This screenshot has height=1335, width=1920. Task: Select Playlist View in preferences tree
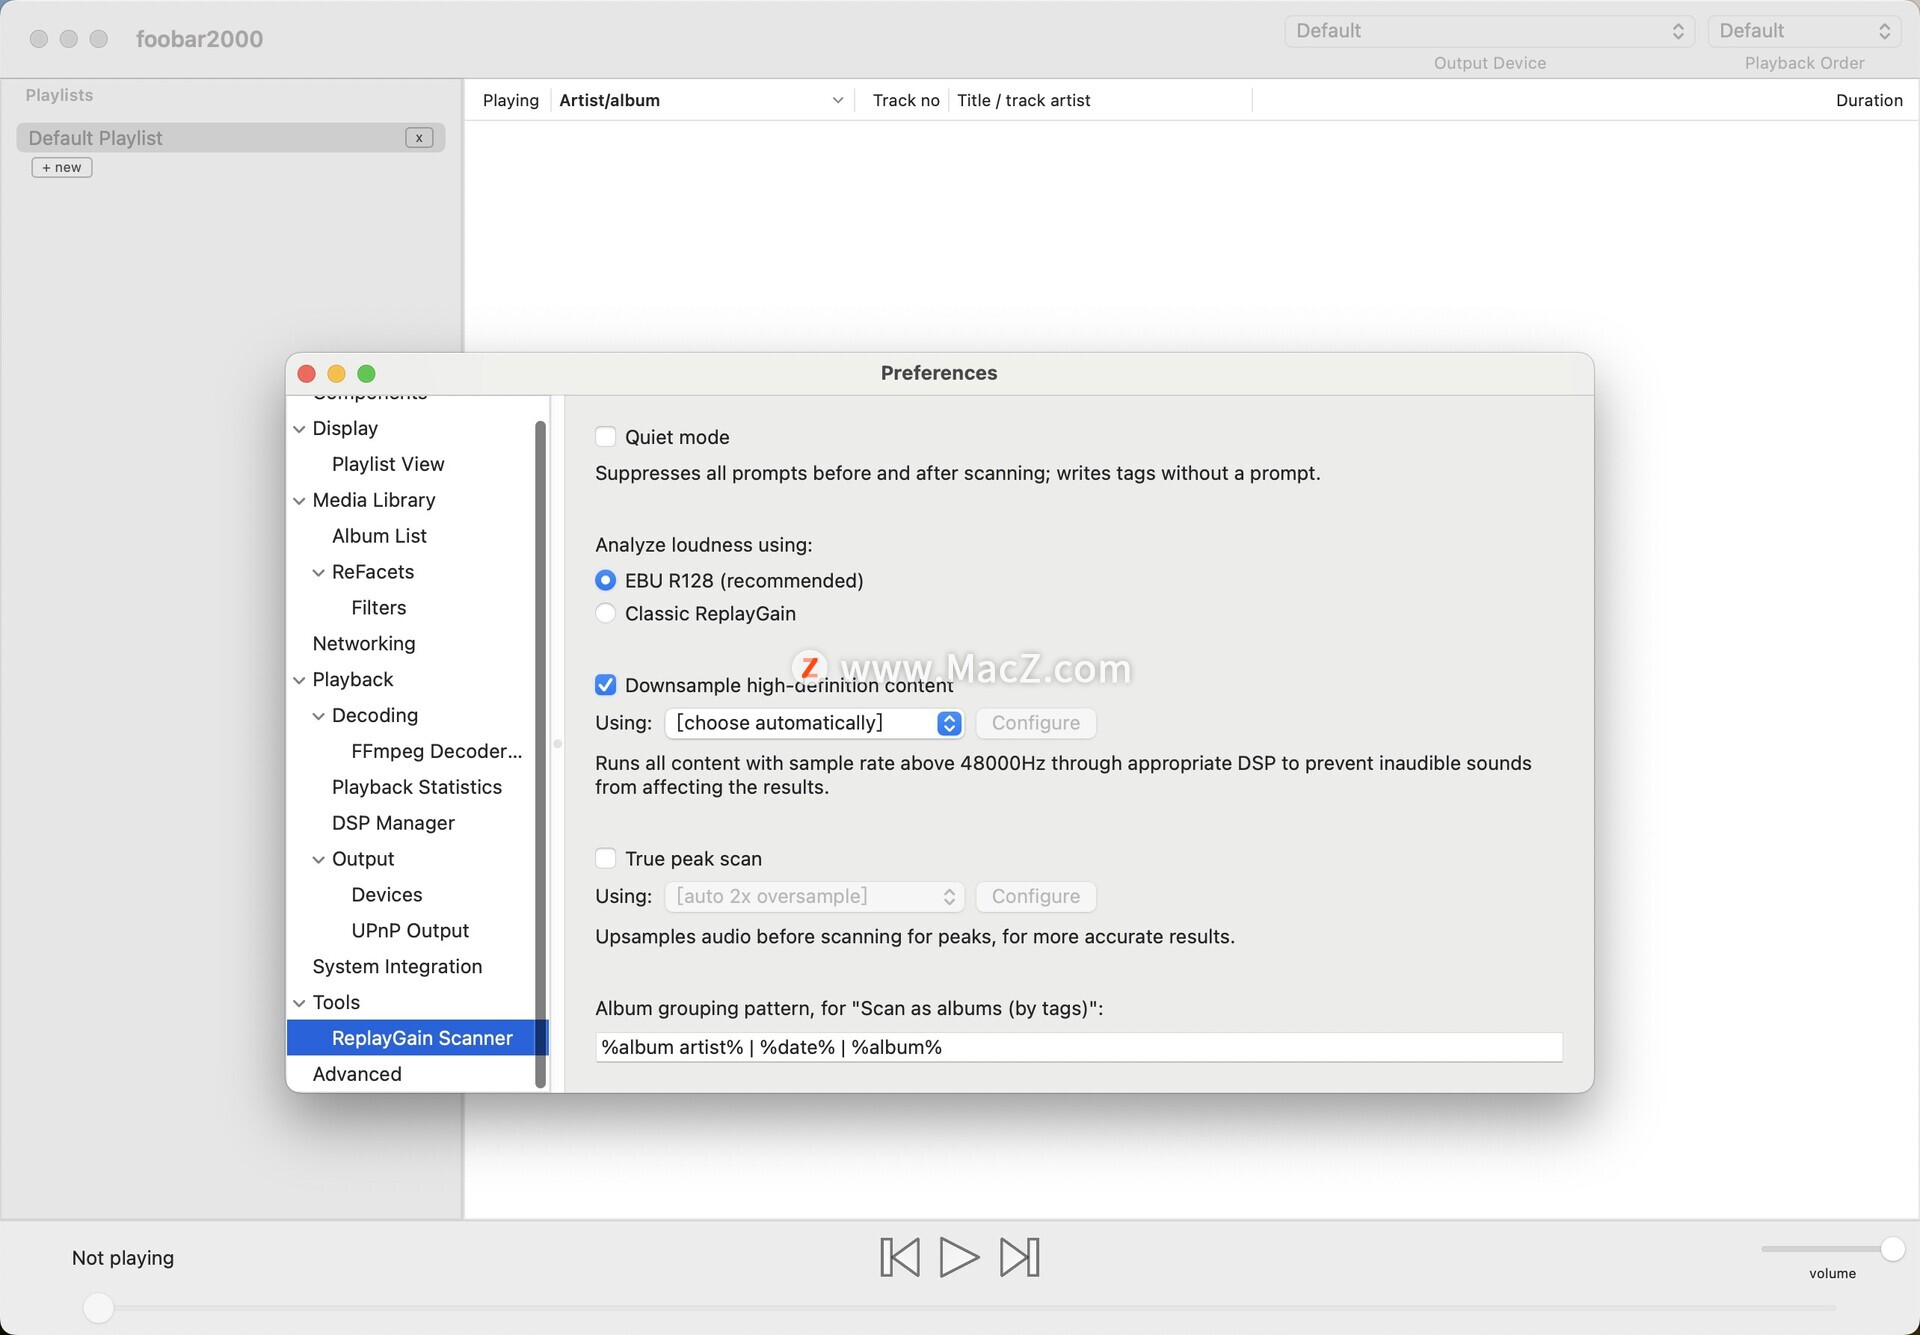388,464
